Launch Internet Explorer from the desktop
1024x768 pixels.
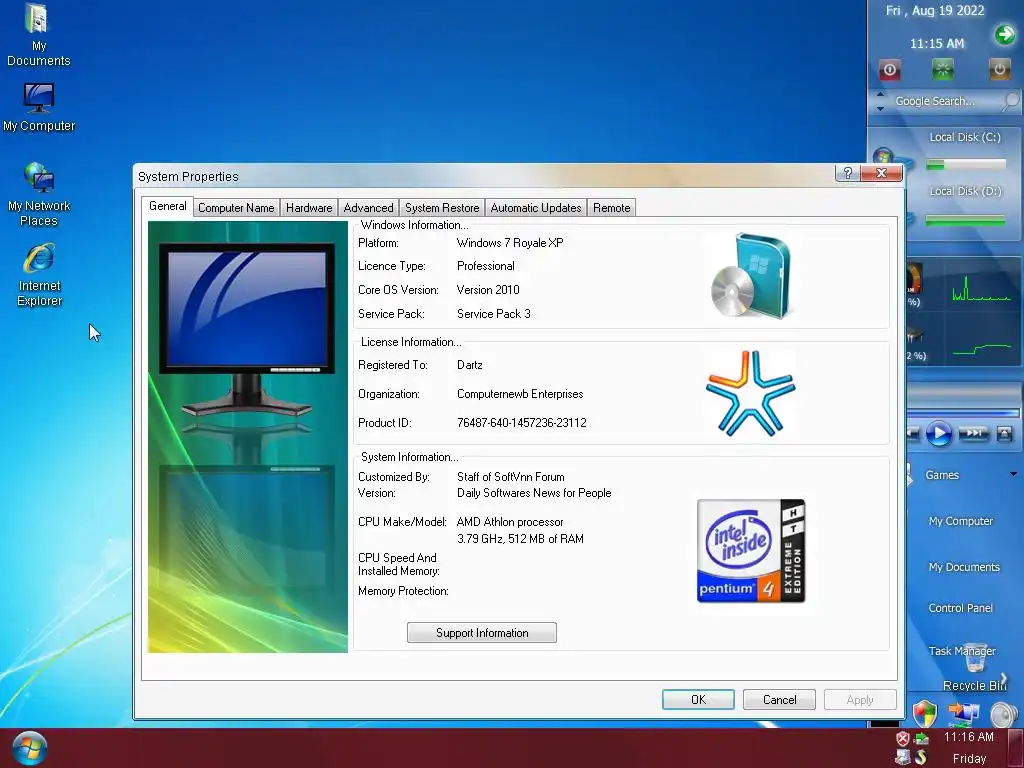tap(39, 275)
